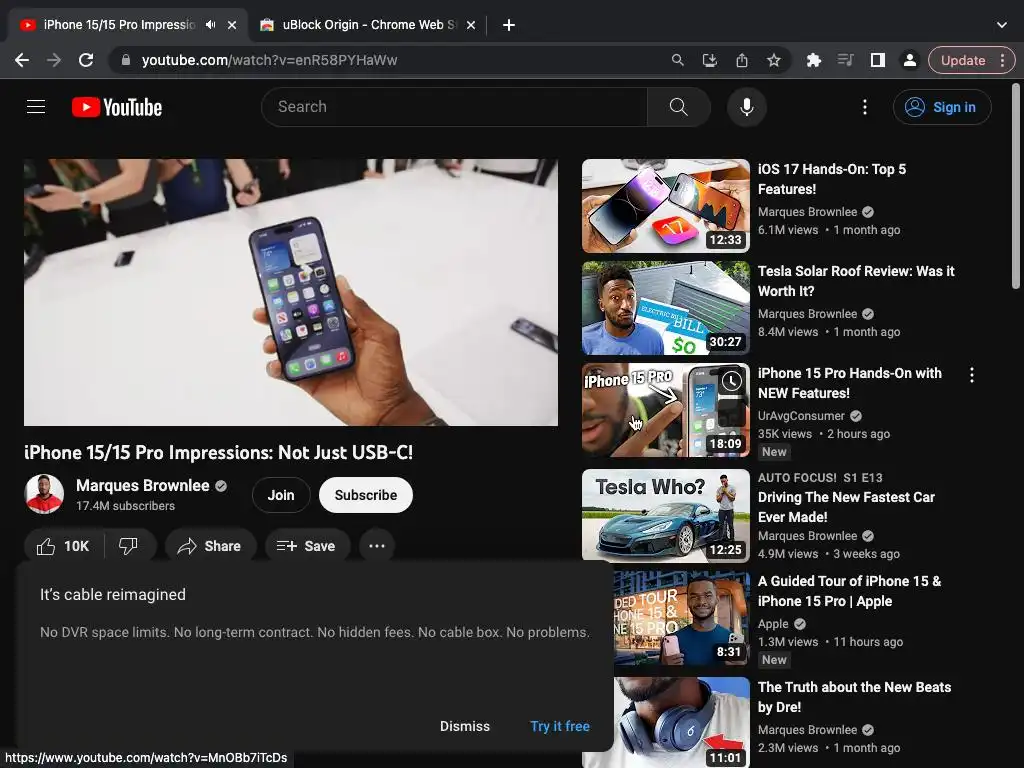The width and height of the screenshot is (1024, 768).
Task: Open the address bar zoom magnifier icon
Action: pyautogui.click(x=678, y=60)
